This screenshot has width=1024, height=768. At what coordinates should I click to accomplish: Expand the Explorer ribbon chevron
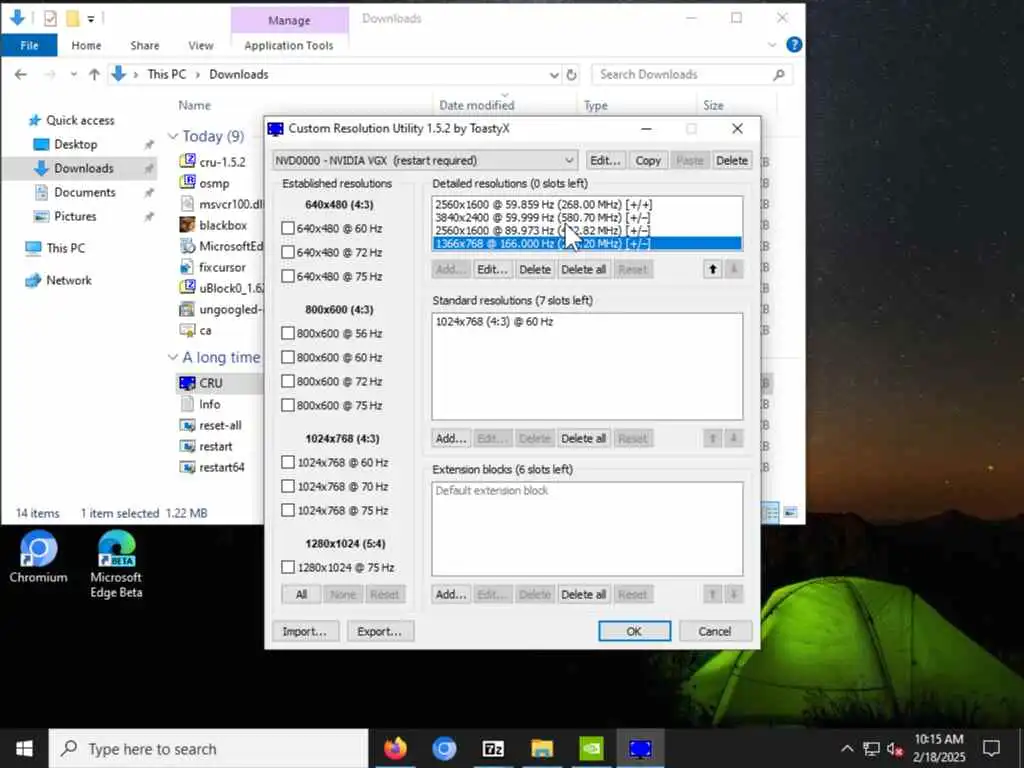tap(772, 45)
